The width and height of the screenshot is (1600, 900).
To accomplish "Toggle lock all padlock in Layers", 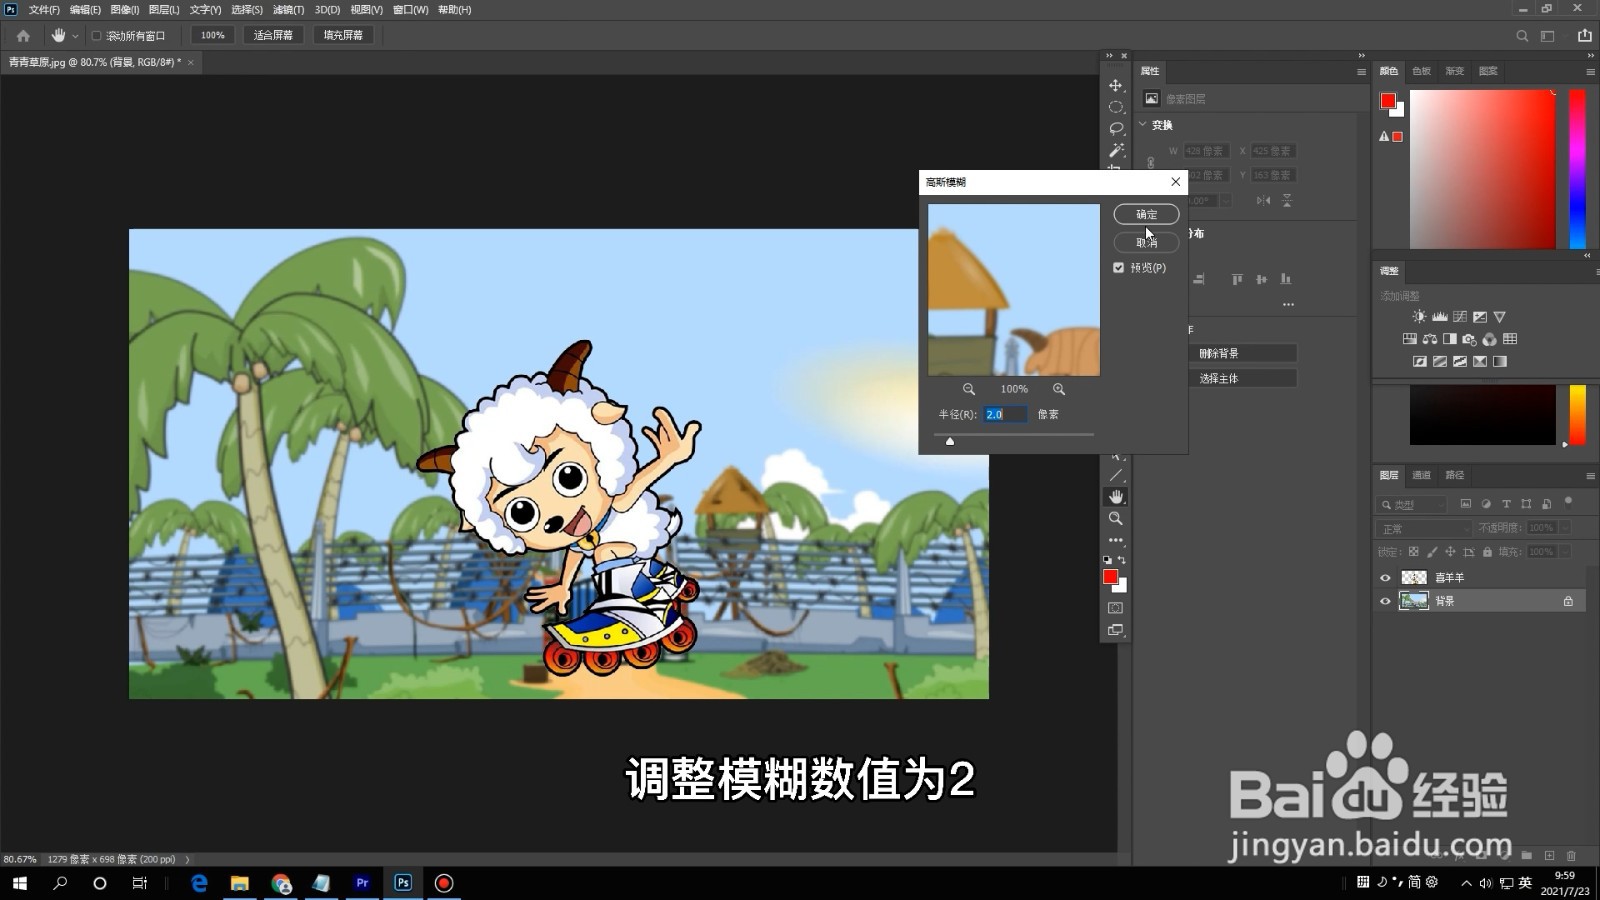I will pos(1487,552).
